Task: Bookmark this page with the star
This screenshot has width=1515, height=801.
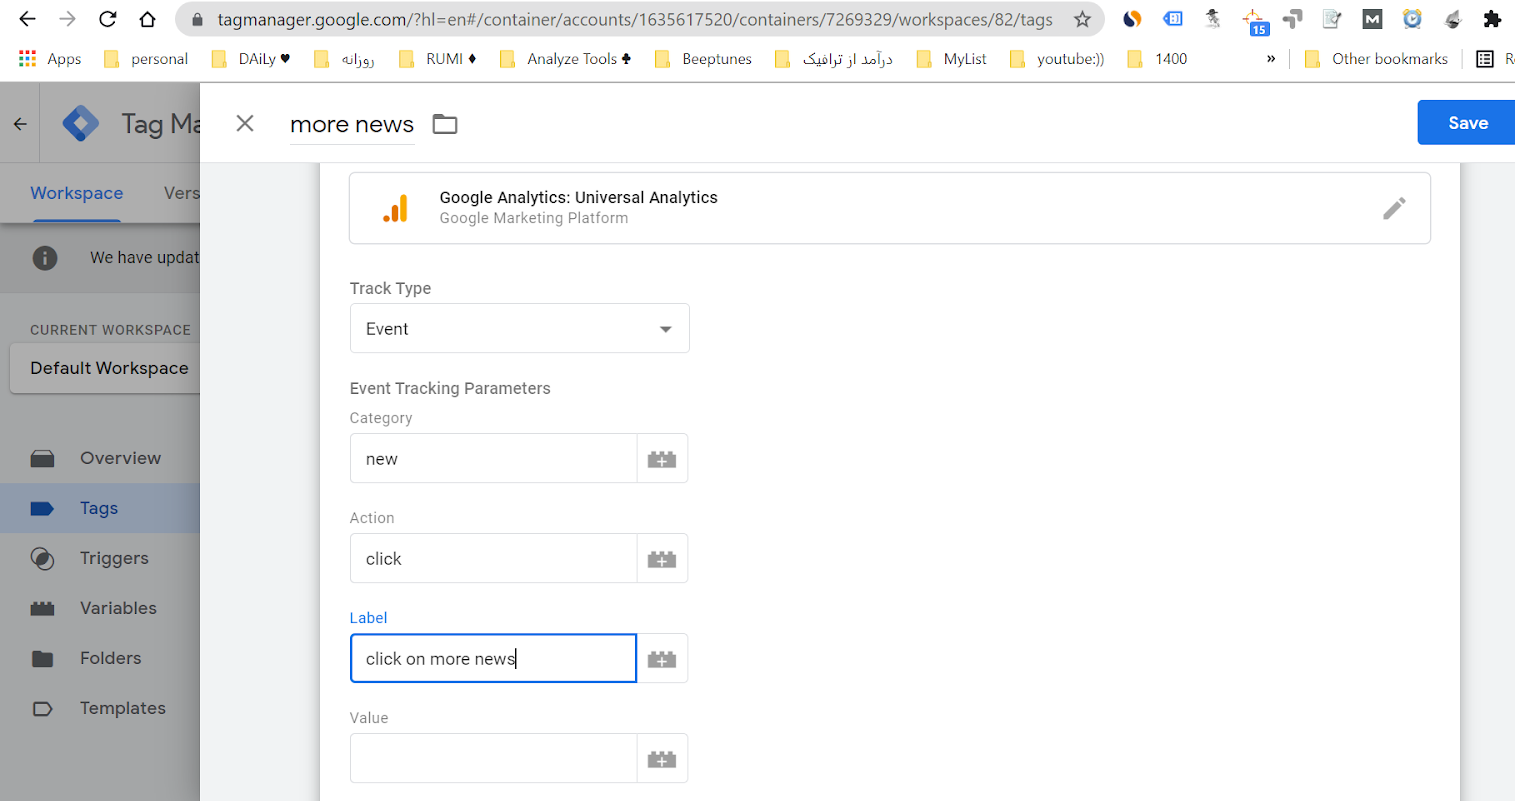Action: tap(1082, 19)
